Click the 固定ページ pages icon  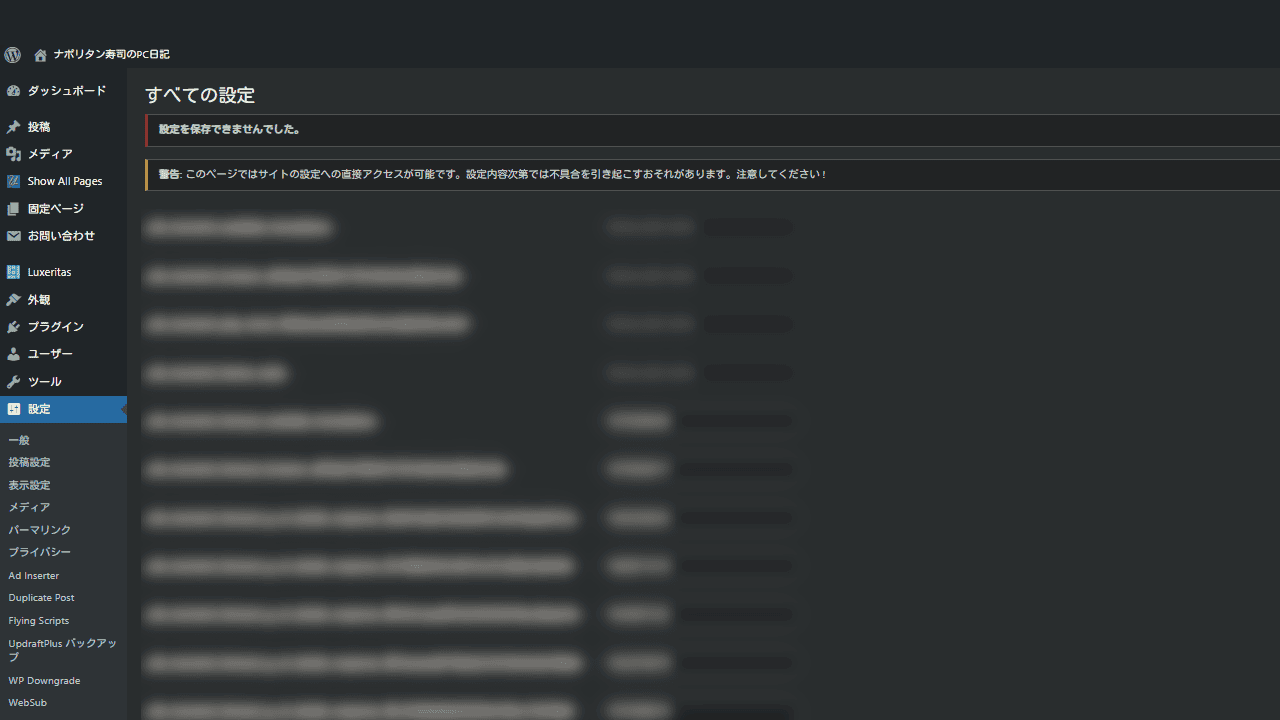13,209
